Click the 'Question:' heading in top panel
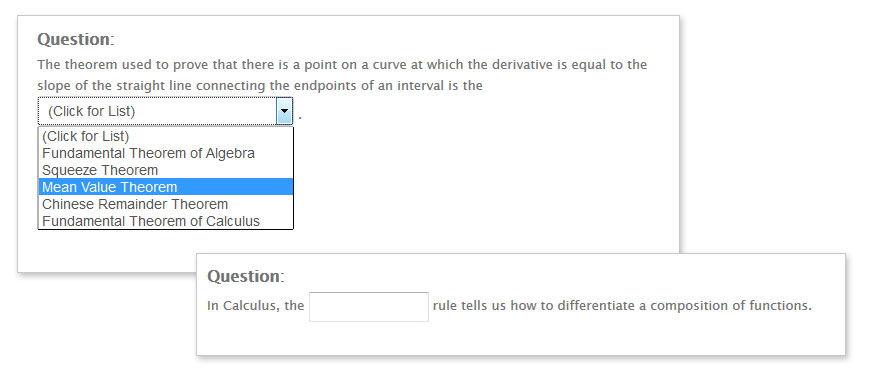Screen dimensions: 870x380 pos(76,39)
